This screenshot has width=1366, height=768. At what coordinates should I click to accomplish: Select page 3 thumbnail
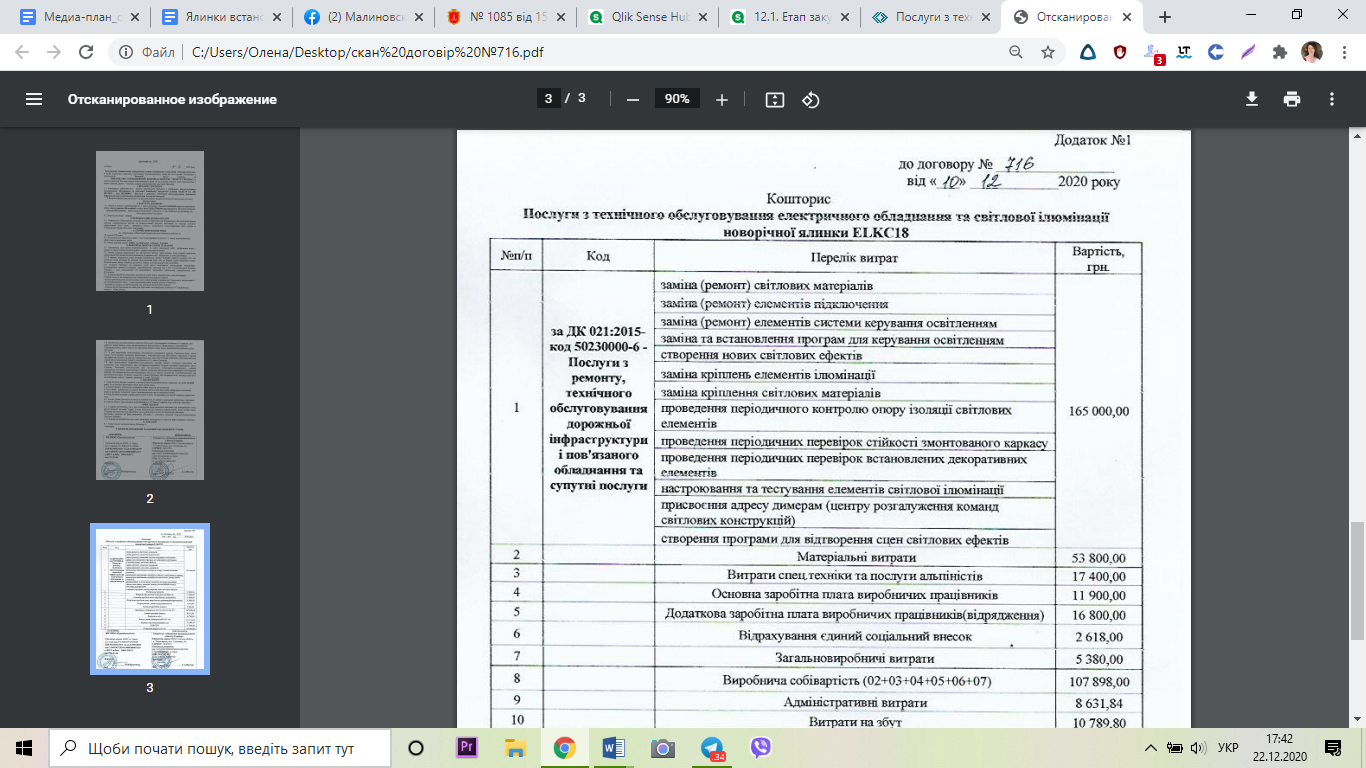(x=150, y=599)
